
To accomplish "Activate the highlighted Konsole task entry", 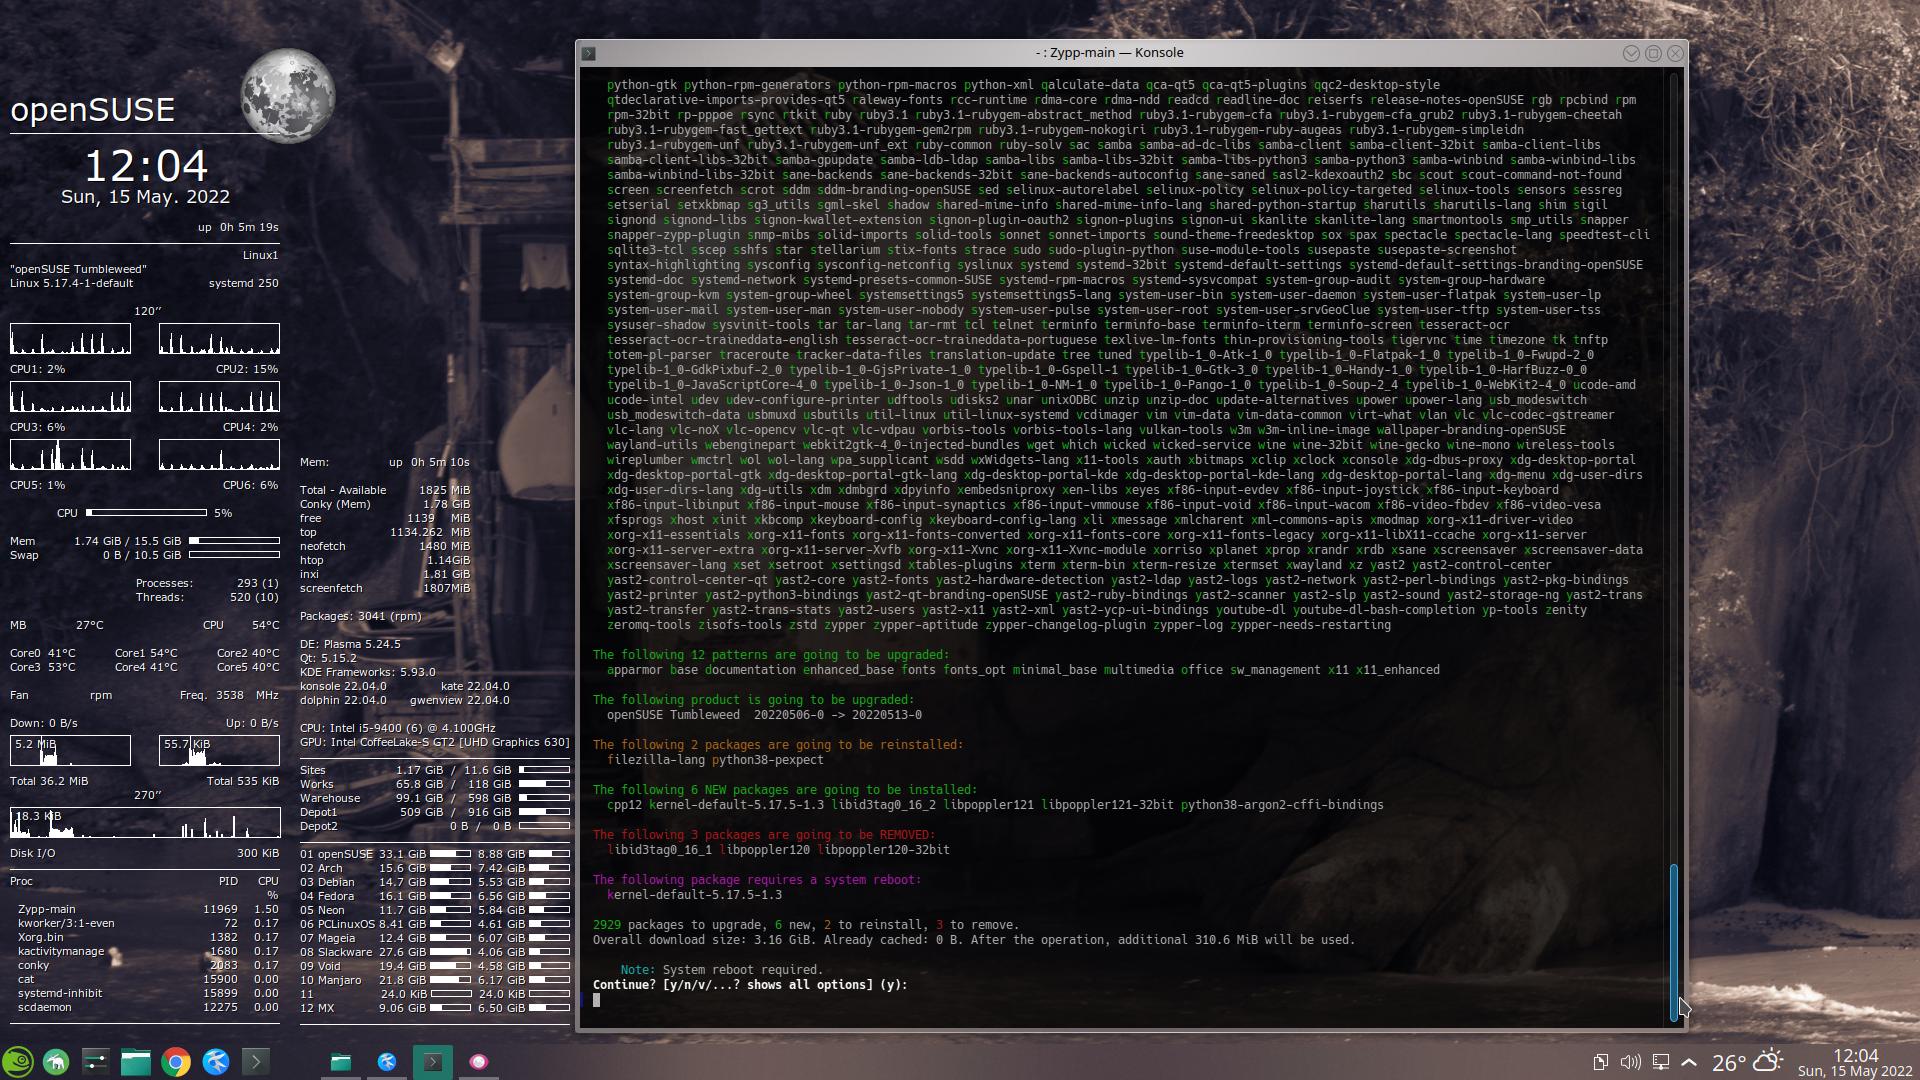I will pos(433,1062).
